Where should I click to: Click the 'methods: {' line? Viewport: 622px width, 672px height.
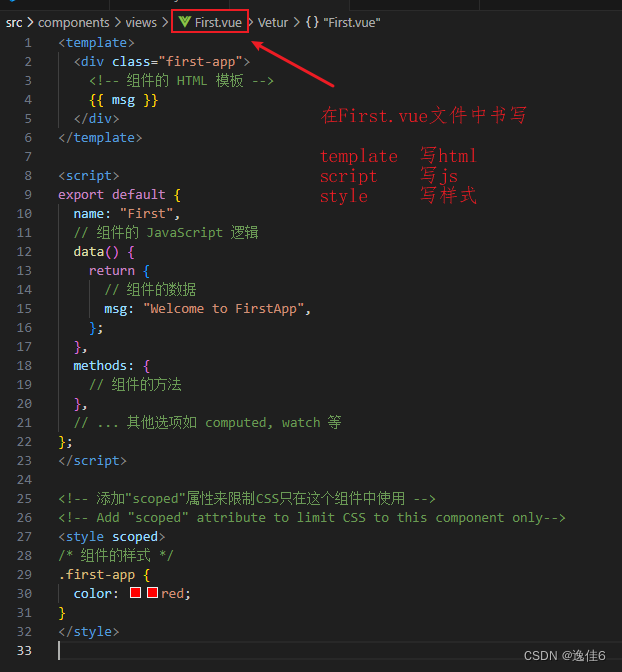(111, 366)
